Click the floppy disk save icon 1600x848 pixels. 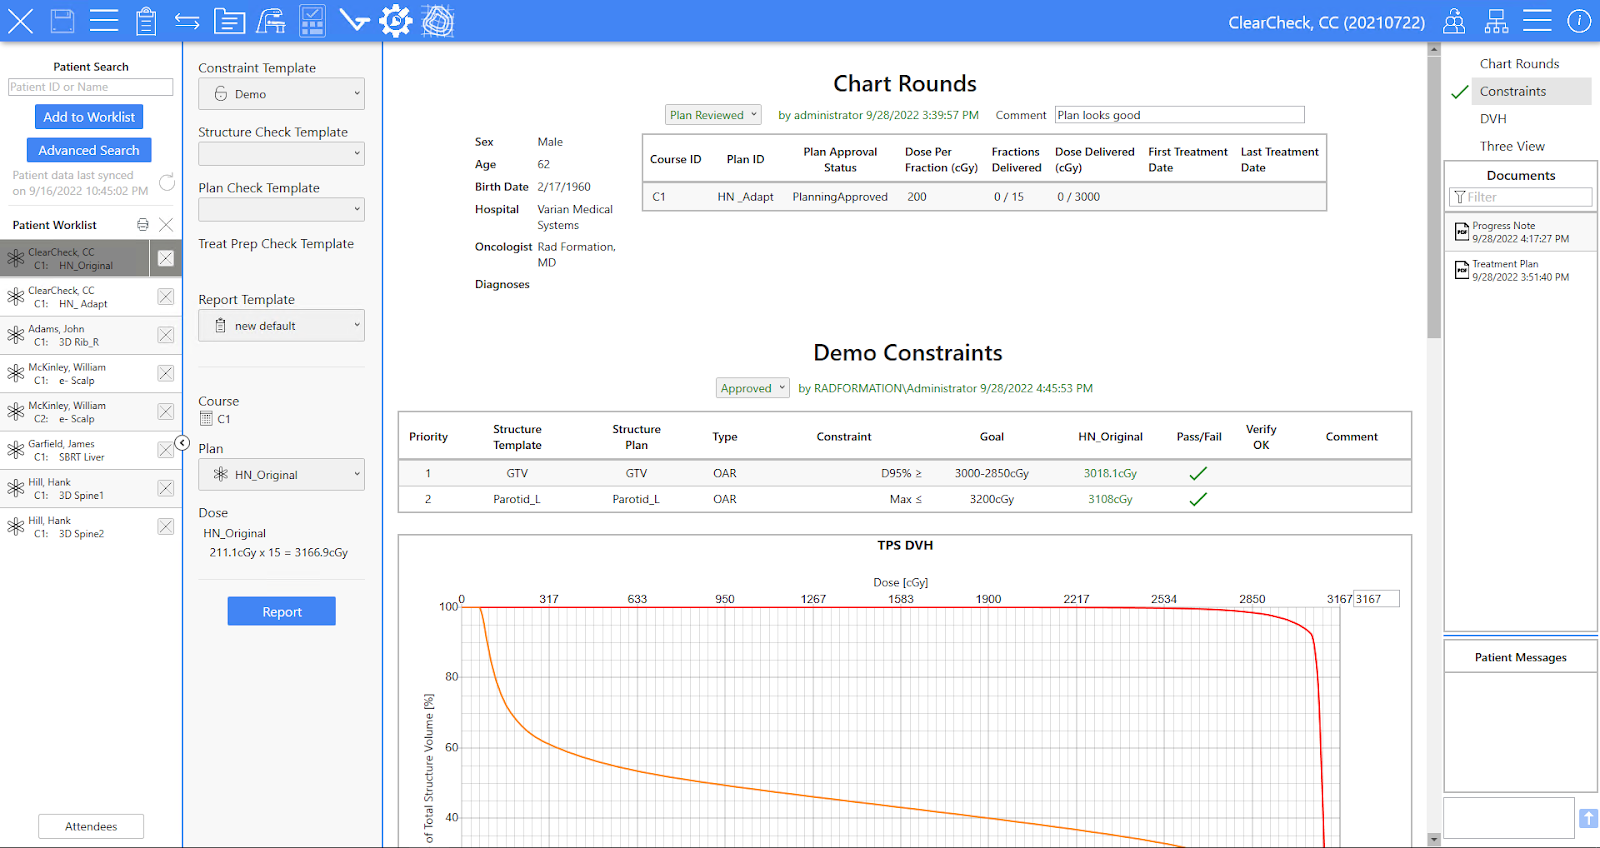tap(62, 21)
